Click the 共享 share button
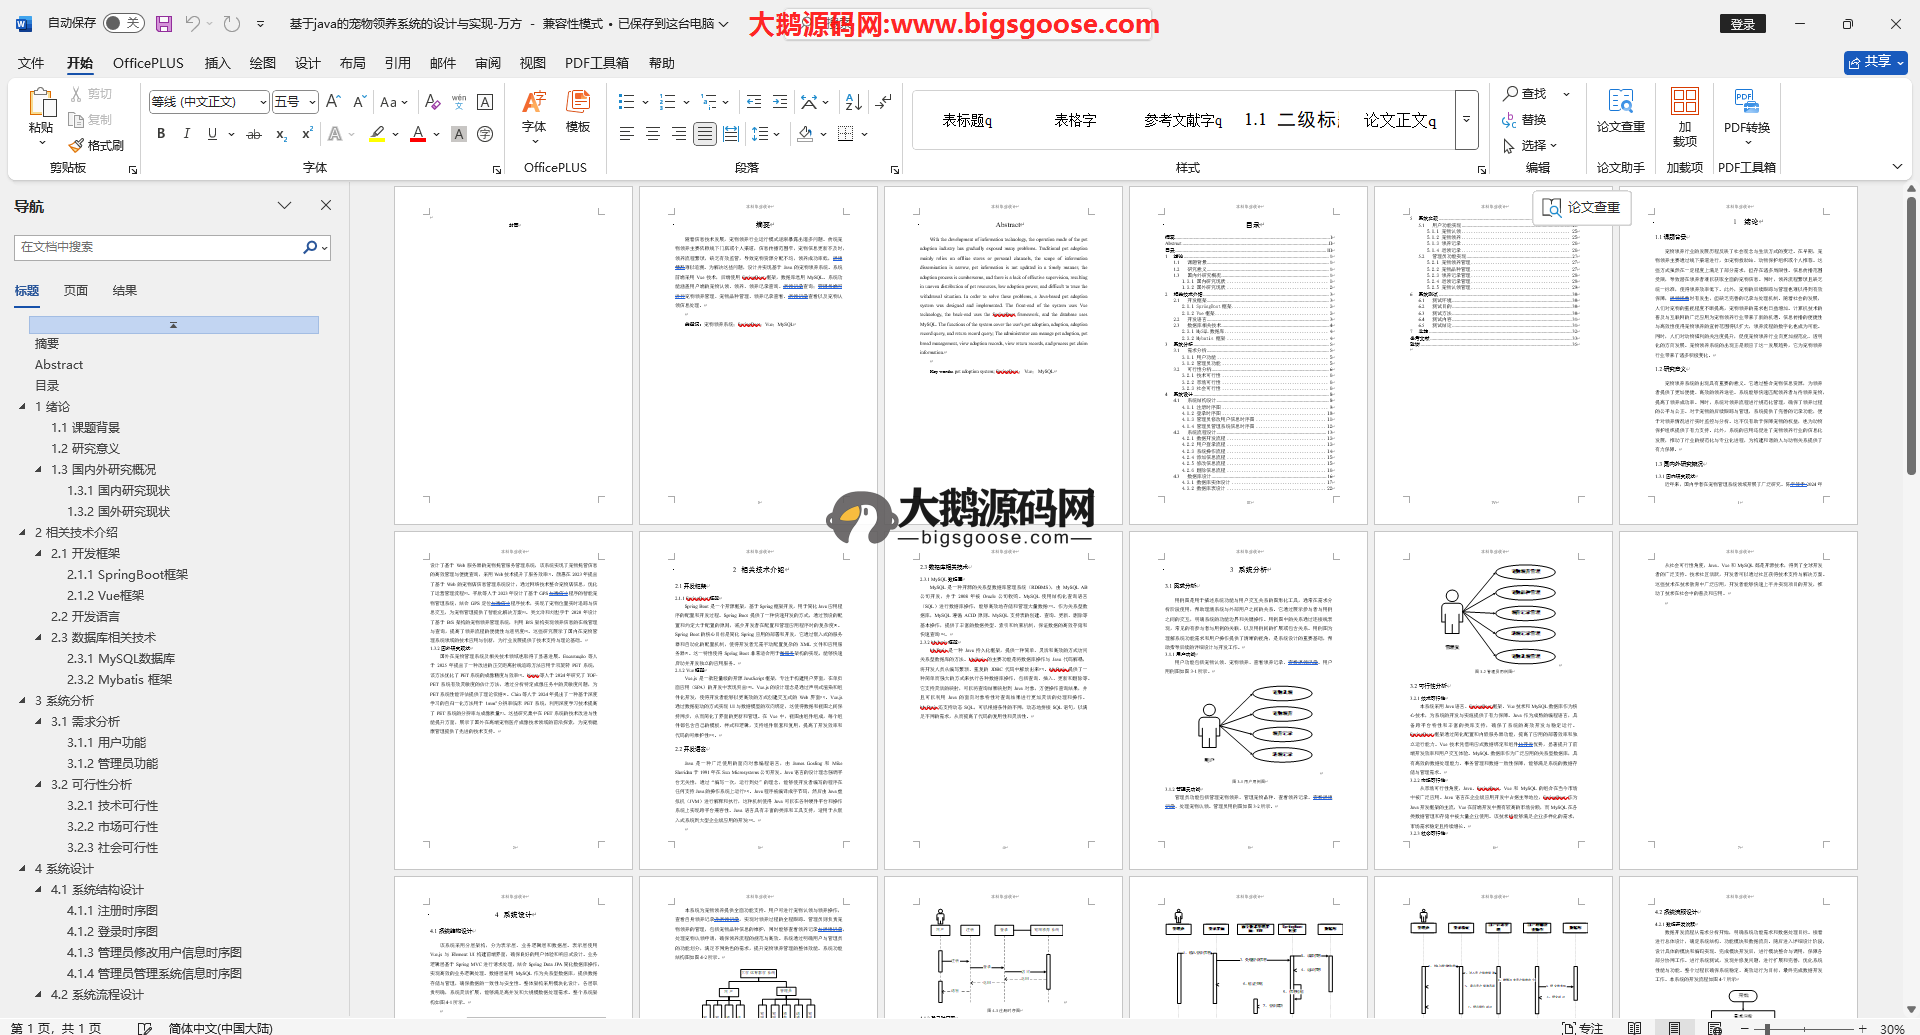This screenshot has height=1035, width=1920. (1875, 62)
